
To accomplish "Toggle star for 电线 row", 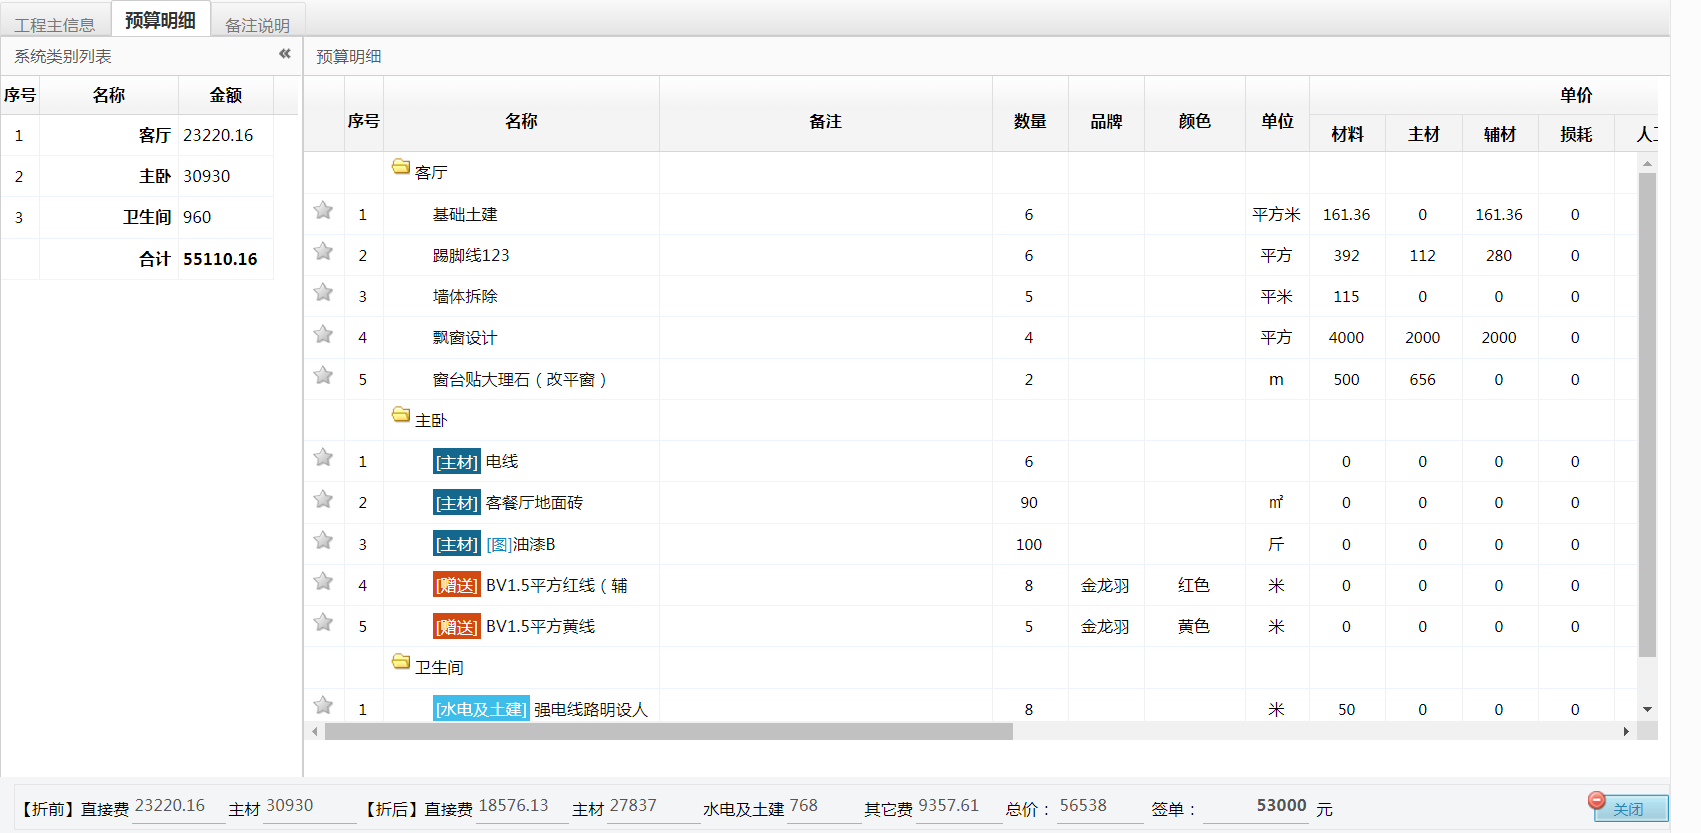I will coord(323,458).
